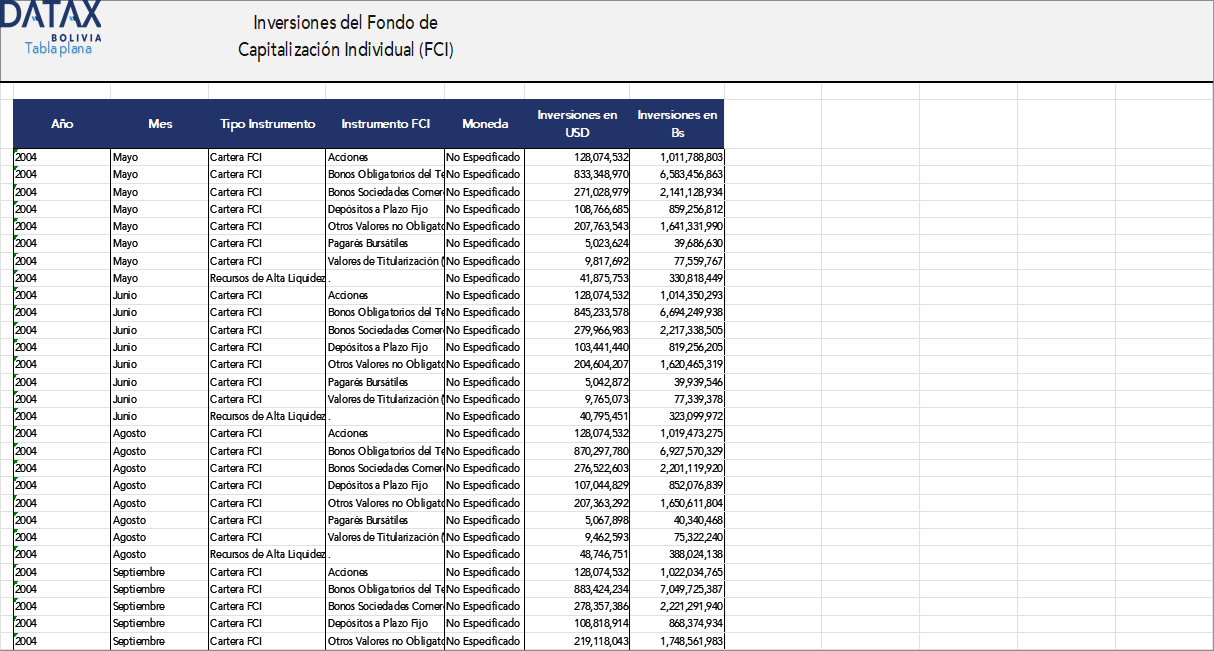Screen dimensions: 1214x651
Task: Select Pagarés Bursátiles in the Junio row
Action: [385, 382]
